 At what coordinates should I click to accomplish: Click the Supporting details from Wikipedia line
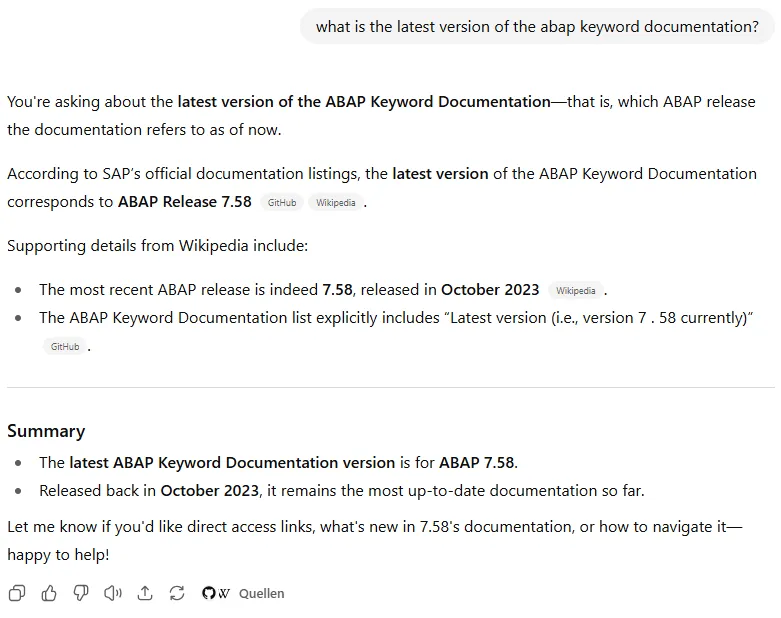(x=158, y=245)
